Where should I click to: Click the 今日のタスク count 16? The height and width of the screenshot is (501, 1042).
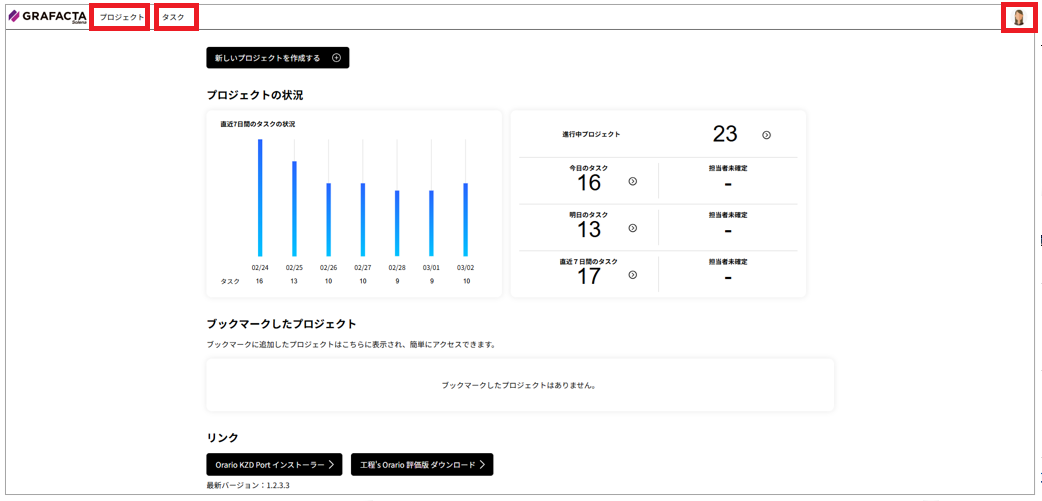589,183
